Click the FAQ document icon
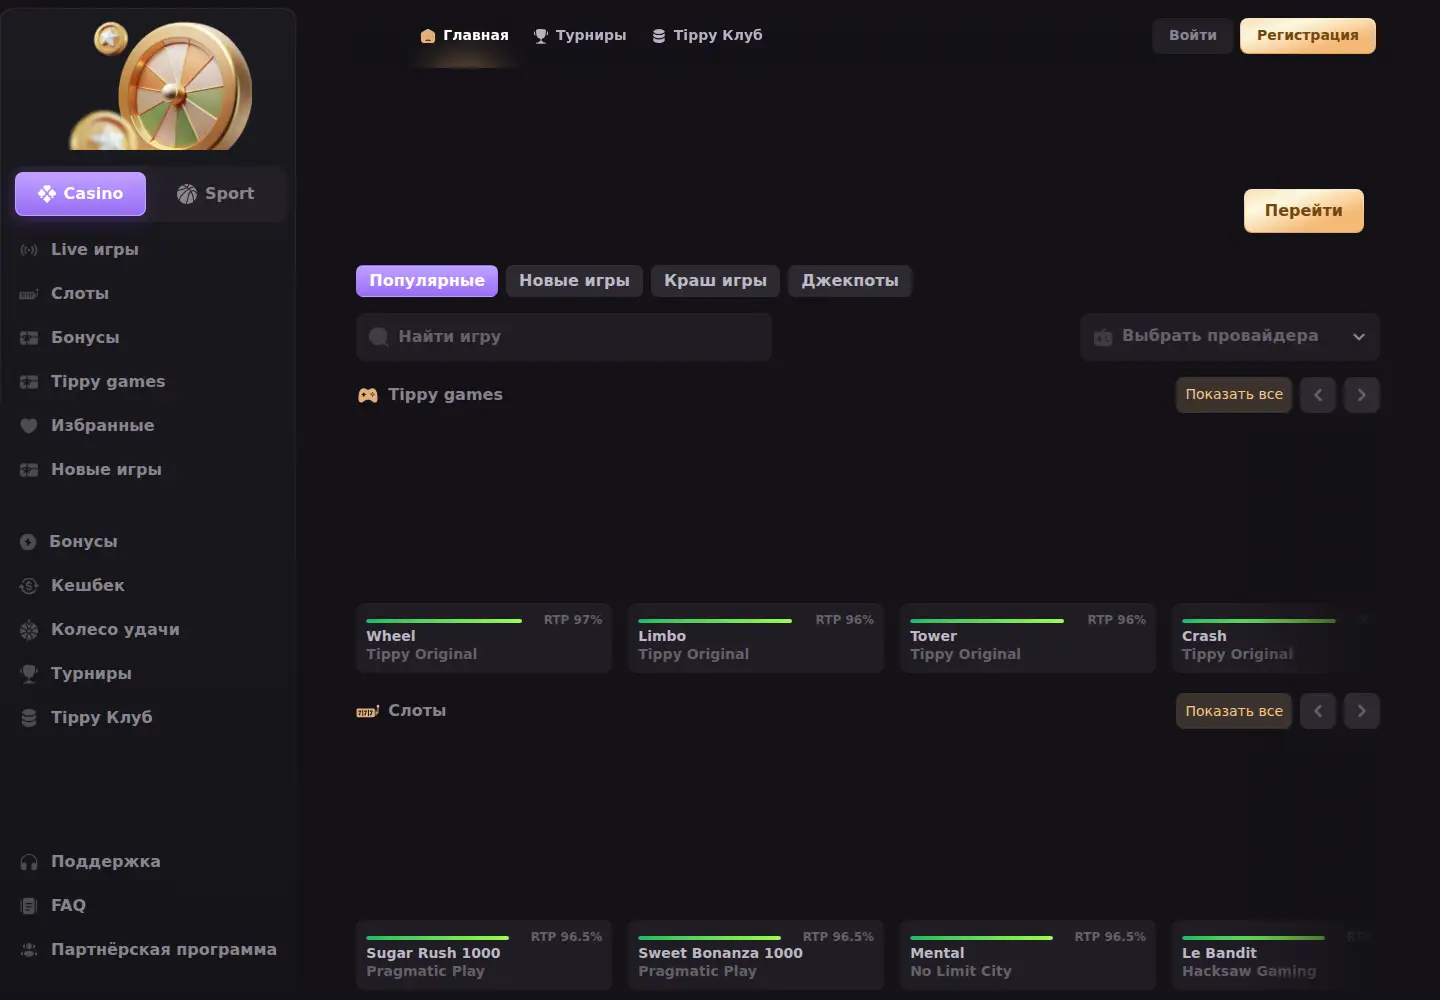 click(29, 906)
